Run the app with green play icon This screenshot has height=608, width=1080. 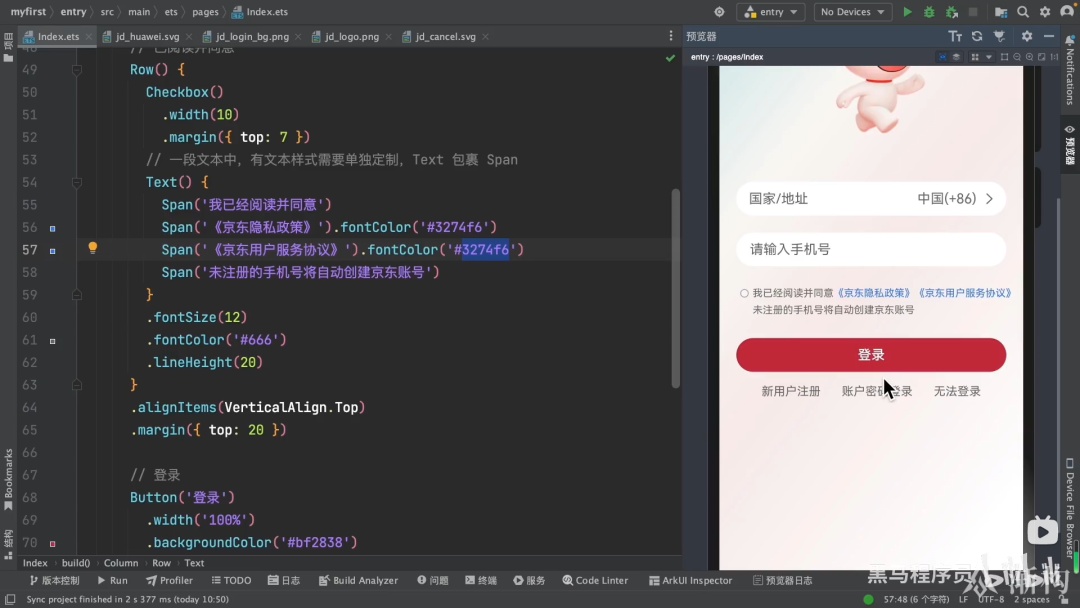click(907, 12)
